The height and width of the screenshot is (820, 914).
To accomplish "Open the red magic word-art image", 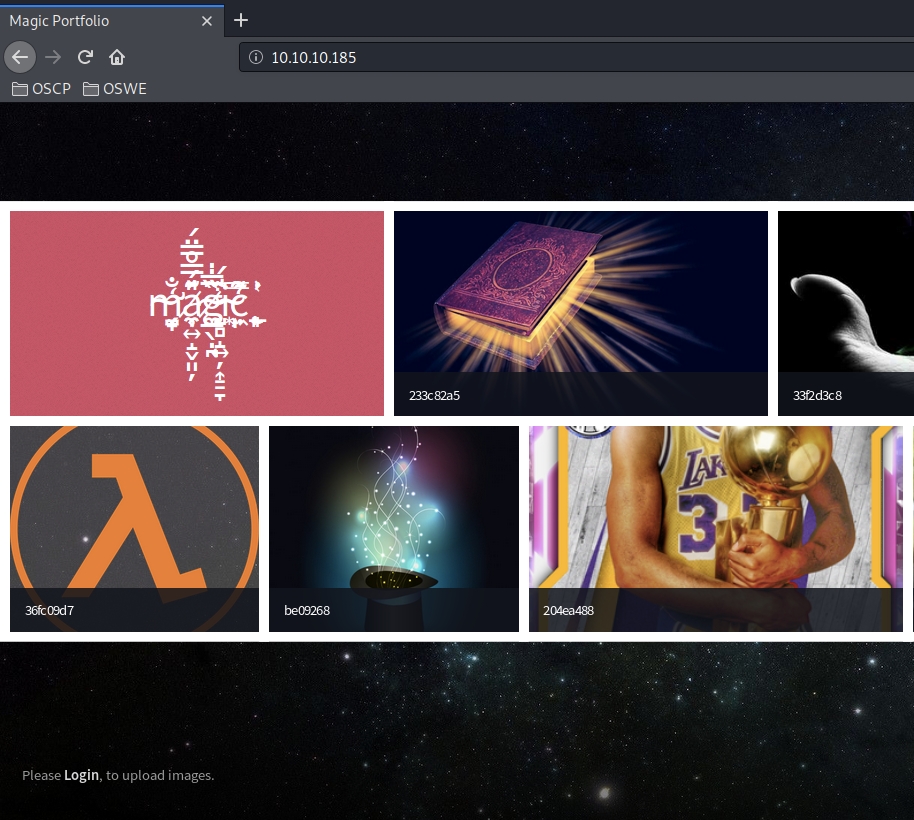I will (197, 313).
